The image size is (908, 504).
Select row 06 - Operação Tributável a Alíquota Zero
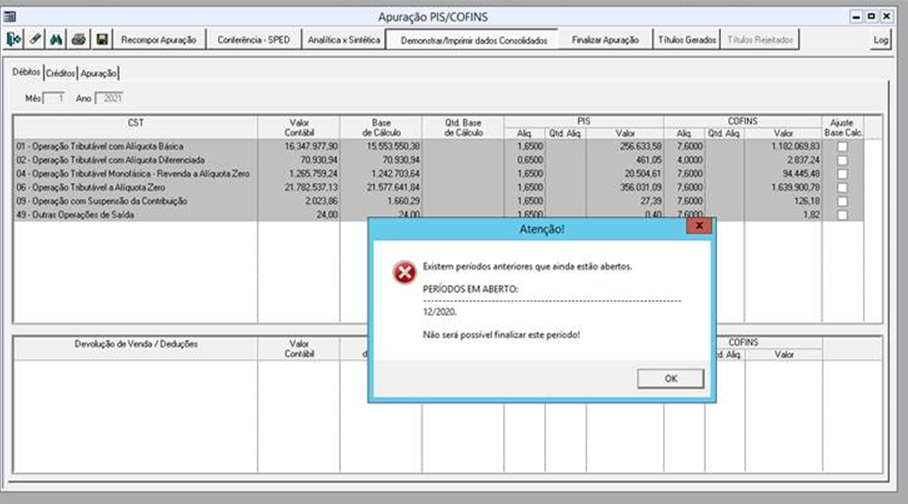pyautogui.click(x=438, y=188)
